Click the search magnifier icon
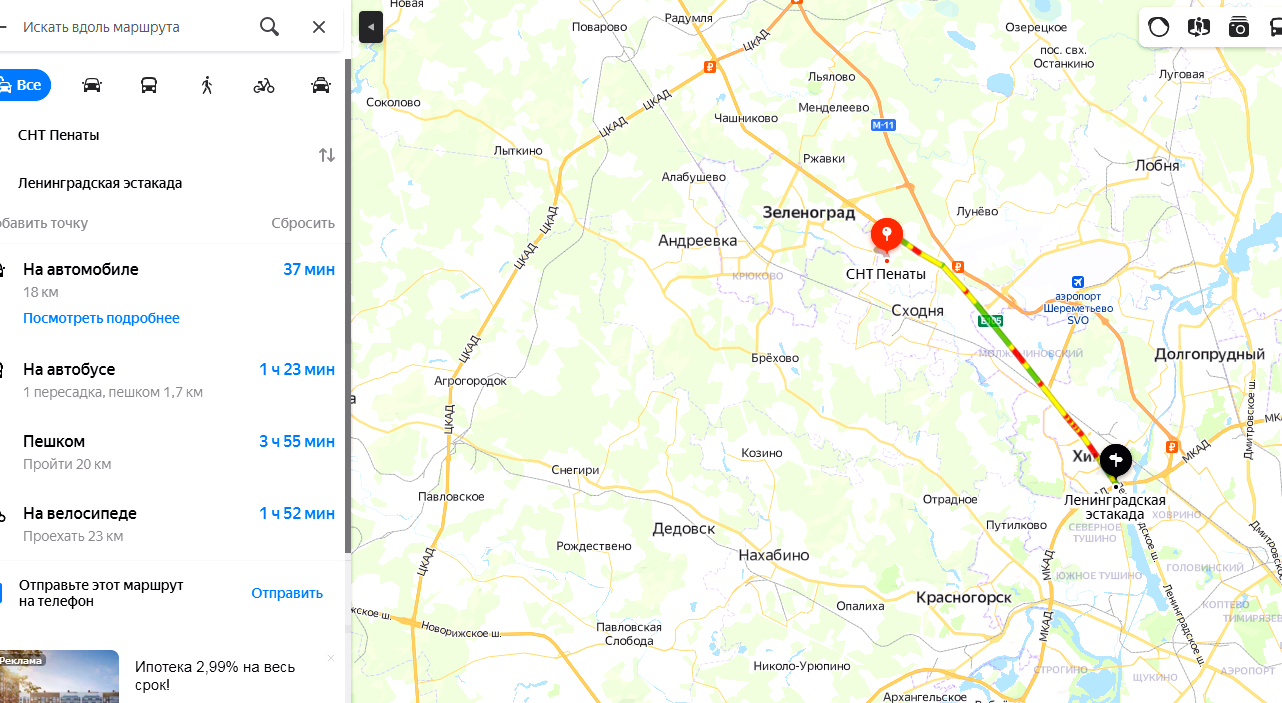The width and height of the screenshot is (1282, 703). pyautogui.click(x=269, y=27)
